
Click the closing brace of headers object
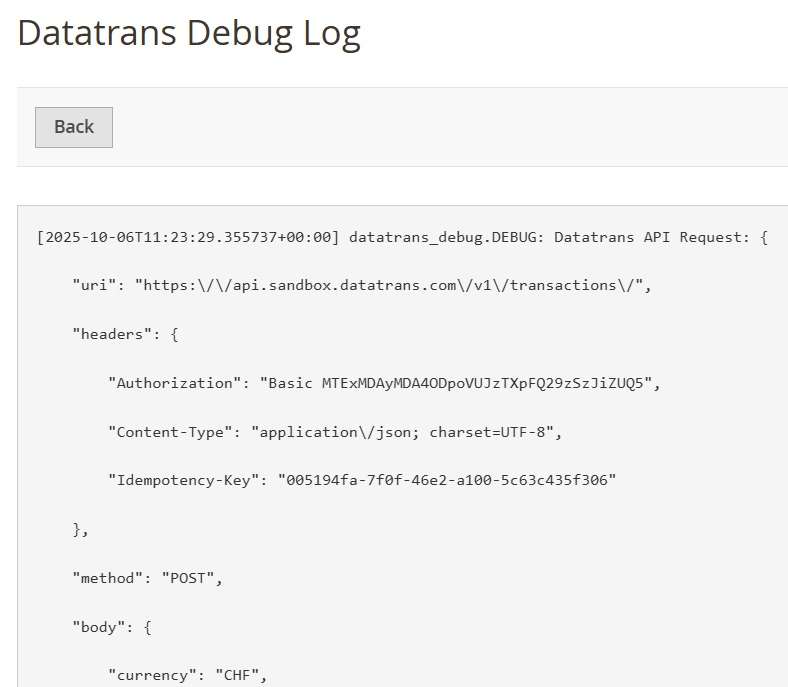click(77, 530)
